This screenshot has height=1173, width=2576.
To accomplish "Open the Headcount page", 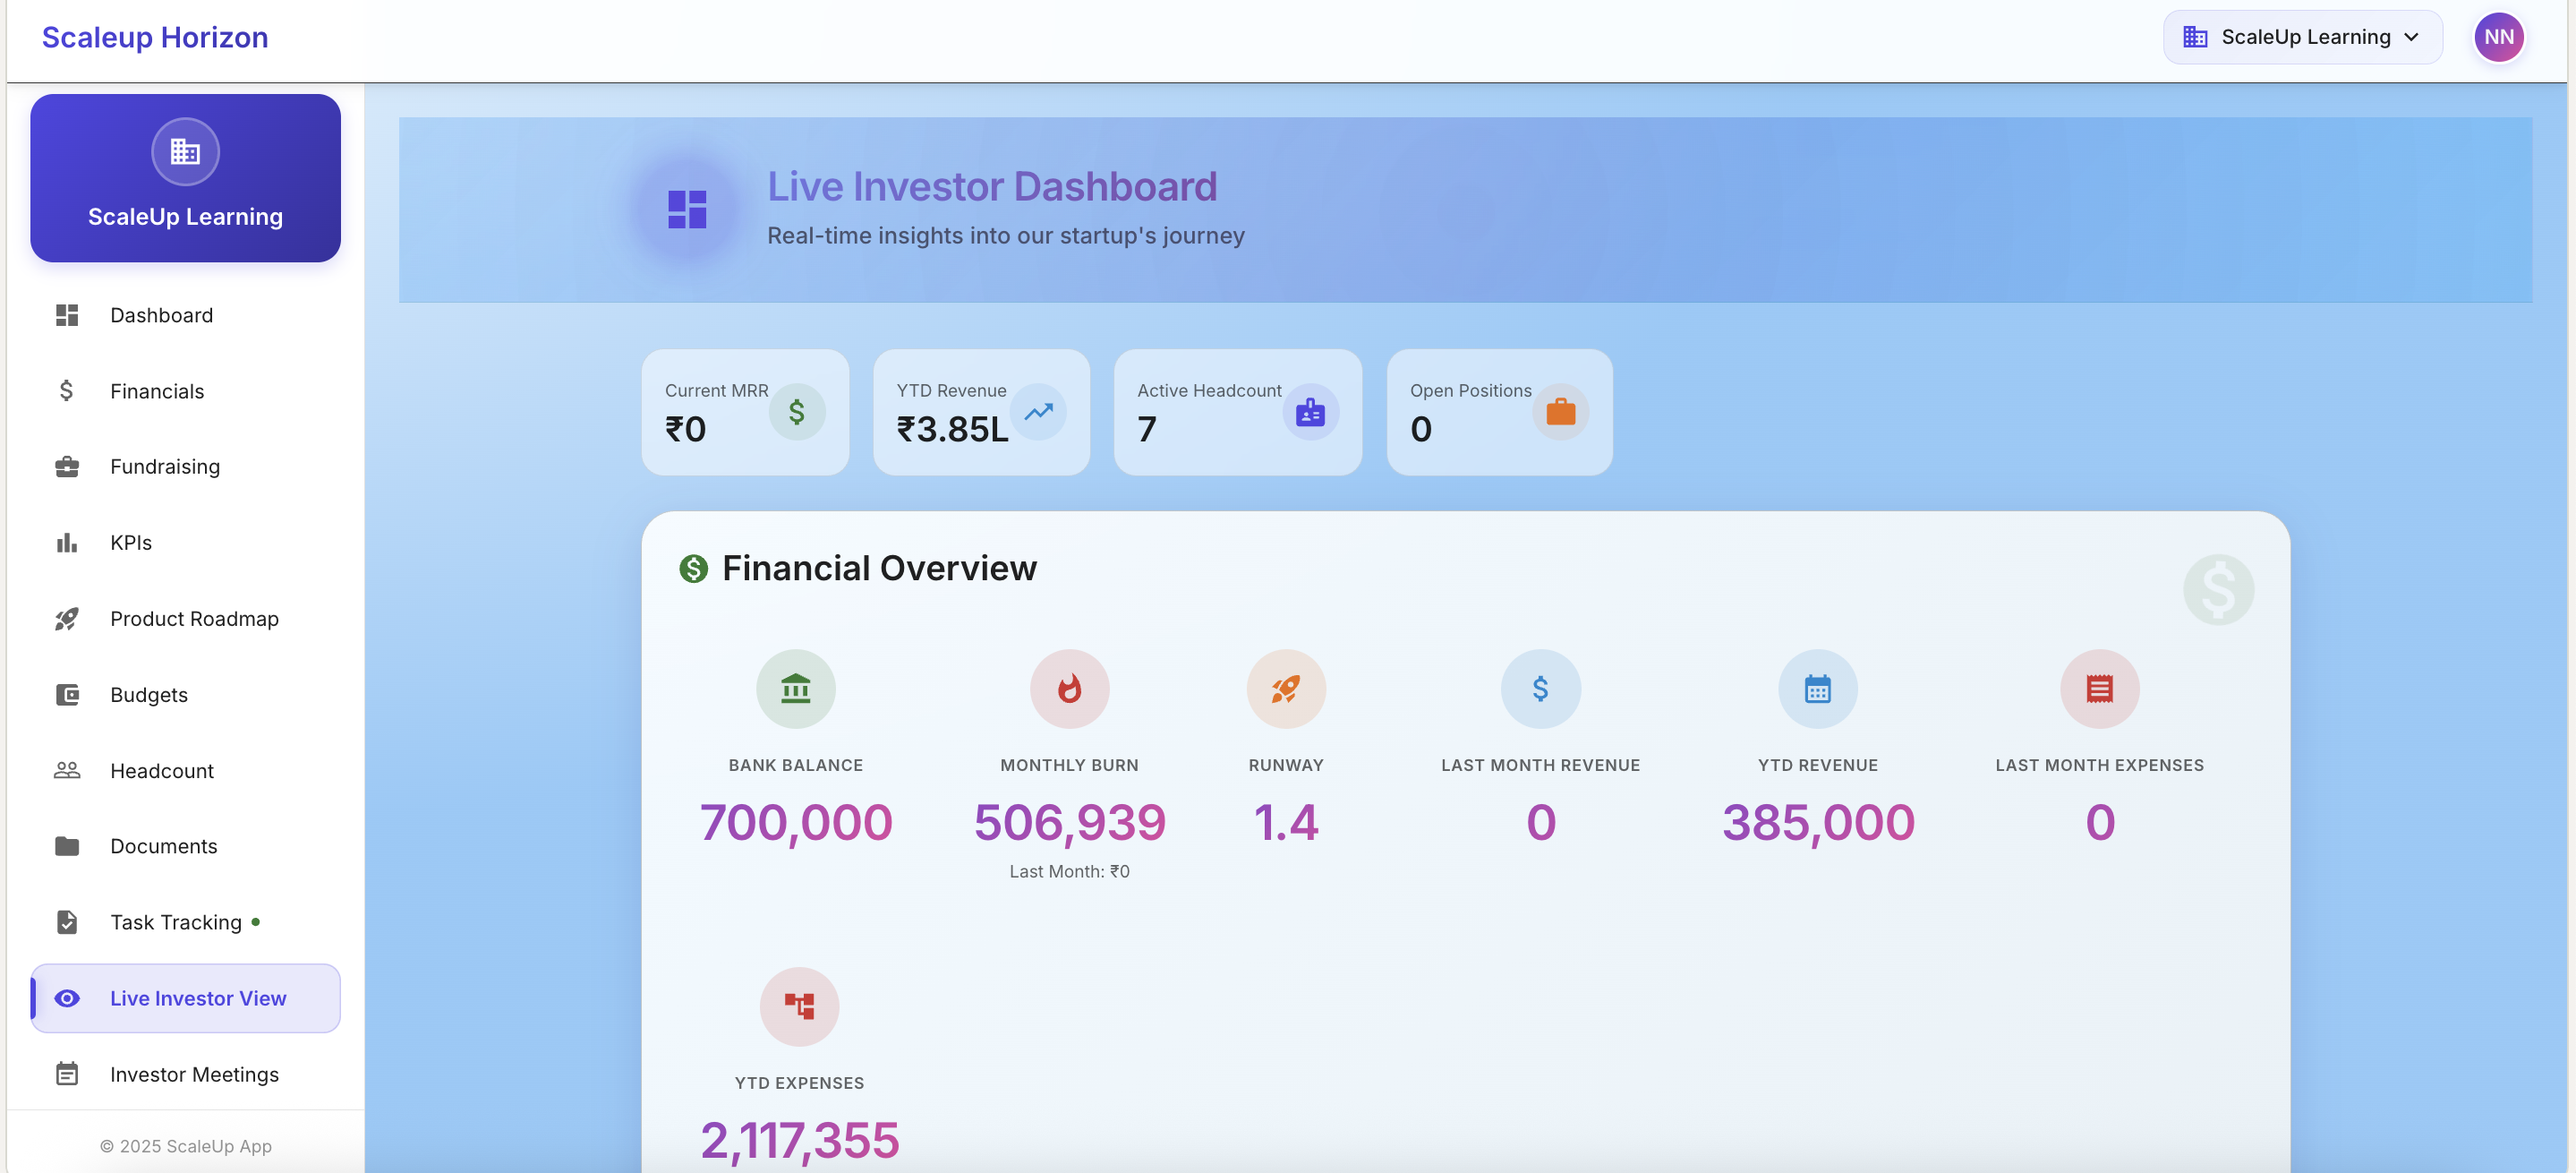I will [185, 770].
